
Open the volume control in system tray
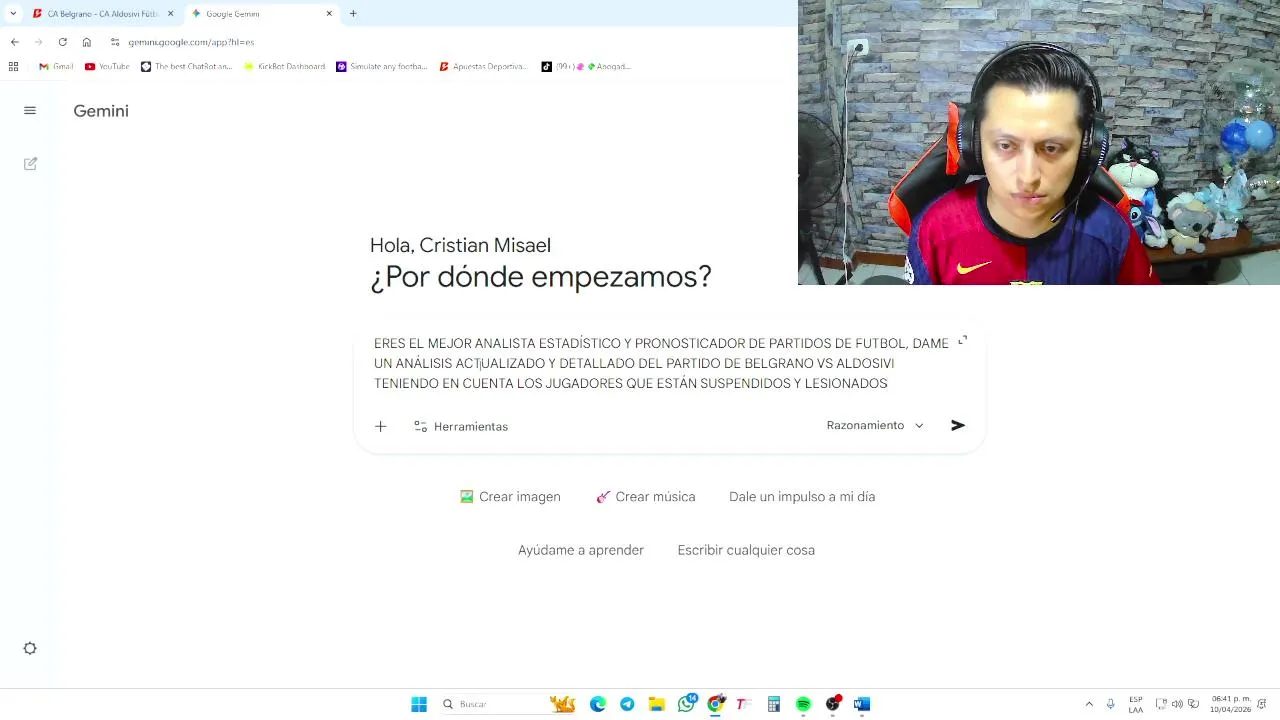pyautogui.click(x=1177, y=704)
